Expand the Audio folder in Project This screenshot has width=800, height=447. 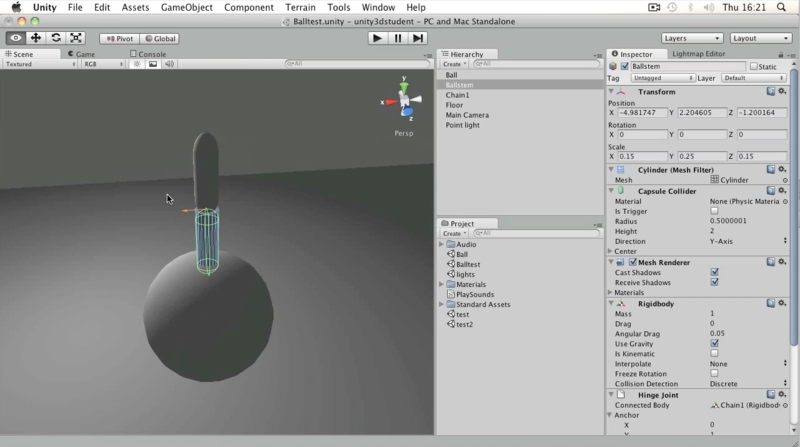(441, 244)
